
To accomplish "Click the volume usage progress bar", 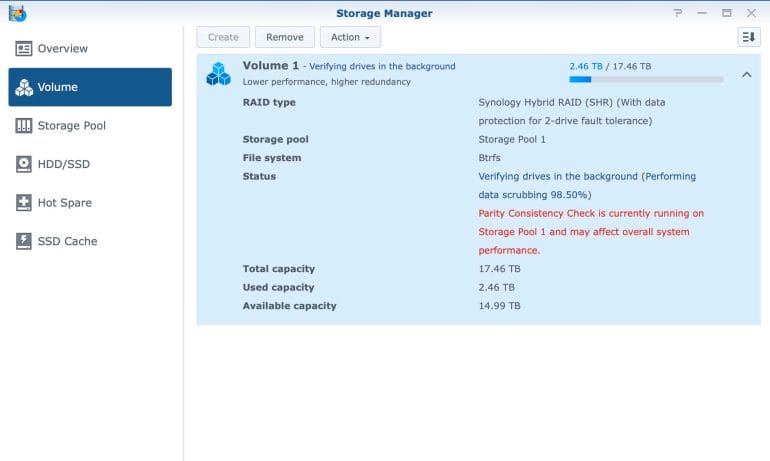I will pos(646,79).
